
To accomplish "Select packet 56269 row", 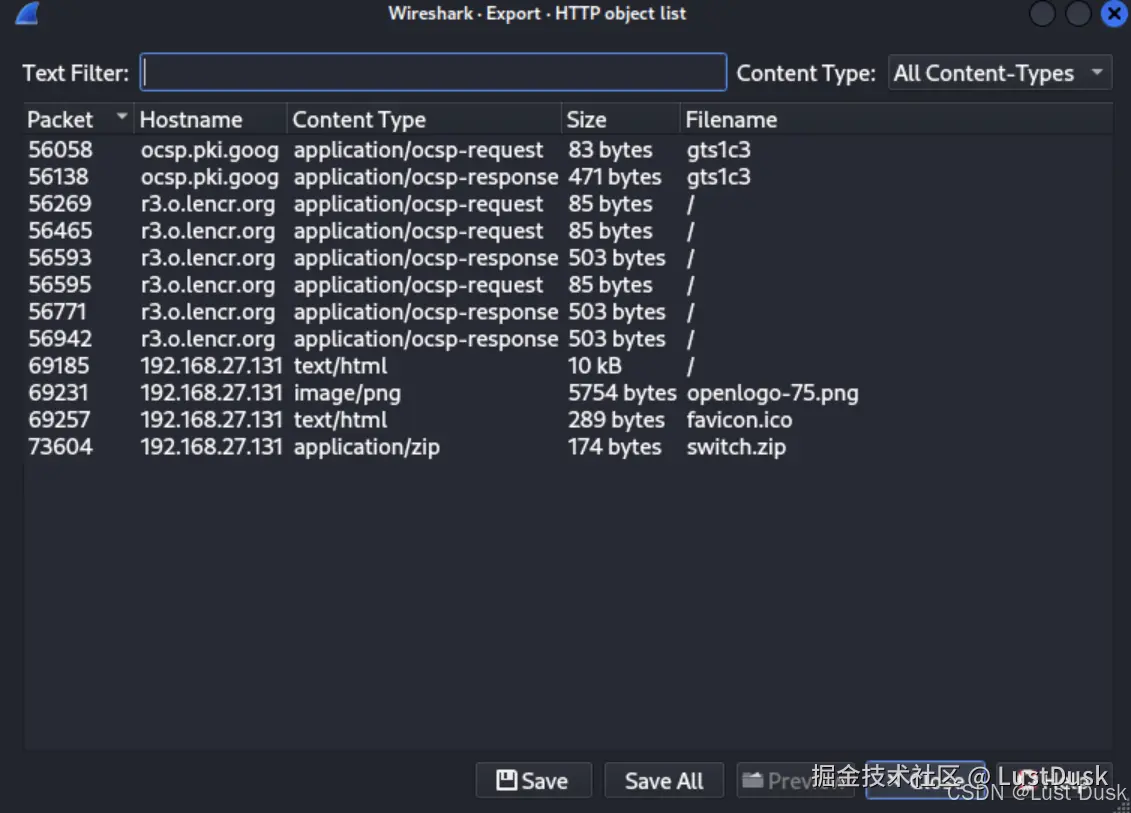I will (x=568, y=203).
